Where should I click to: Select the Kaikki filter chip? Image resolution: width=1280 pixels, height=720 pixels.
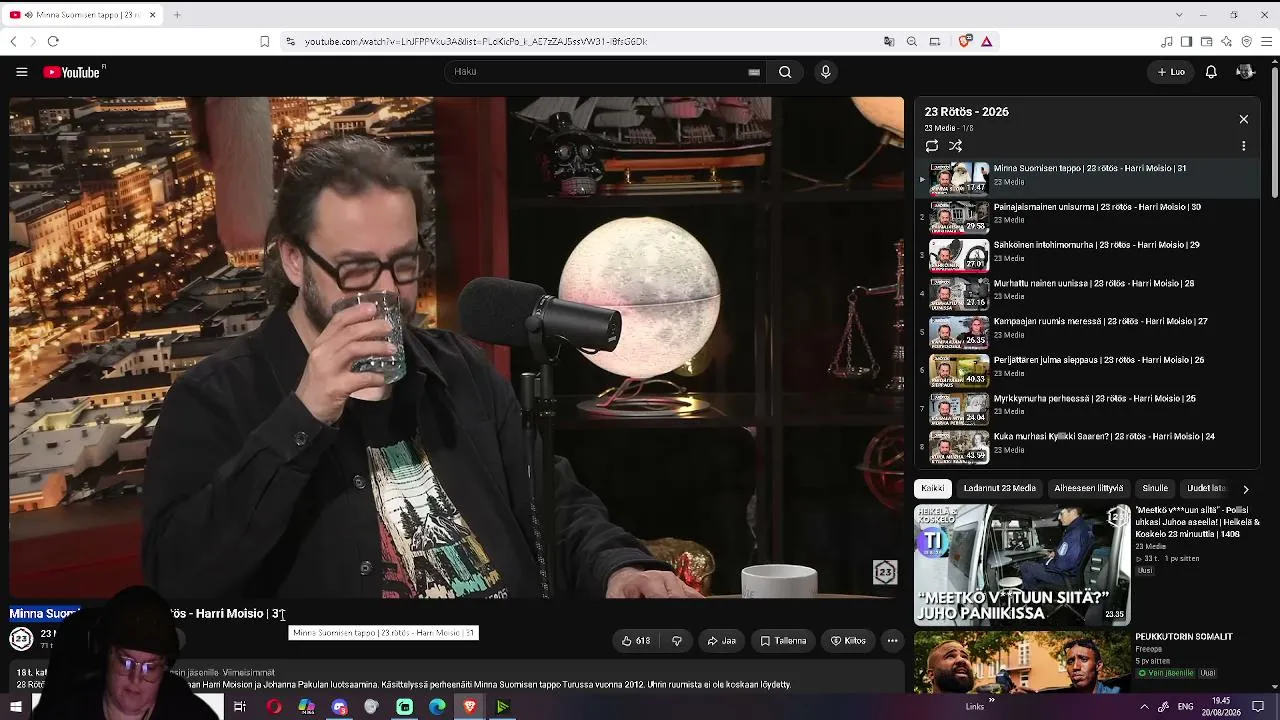(x=932, y=488)
